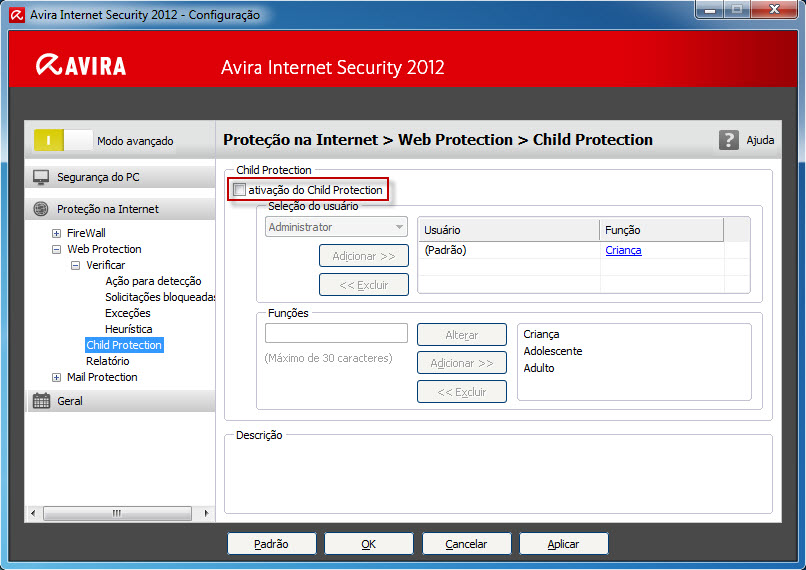The image size is (806, 570).
Task: Select Web Protection in the tree
Action: (104, 249)
